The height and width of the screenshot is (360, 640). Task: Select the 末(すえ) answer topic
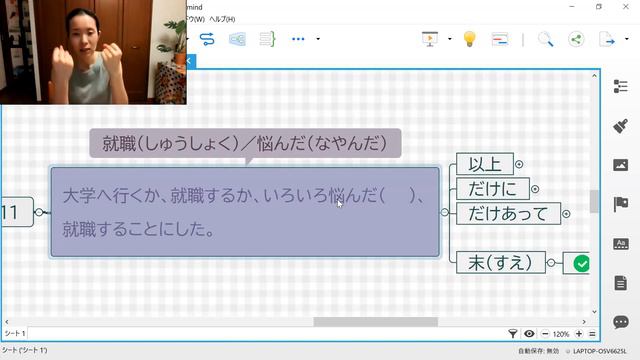[x=501, y=262]
